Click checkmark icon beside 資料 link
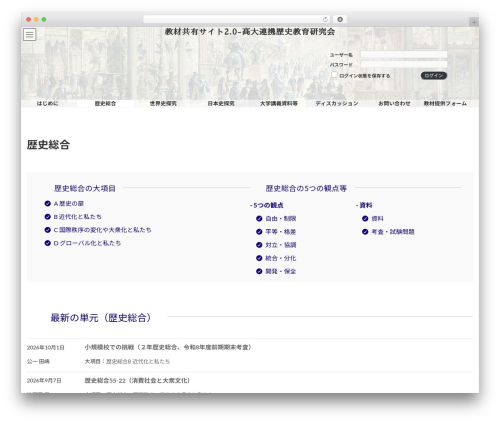Image resolution: width=500 pixels, height=423 pixels. coord(365,219)
